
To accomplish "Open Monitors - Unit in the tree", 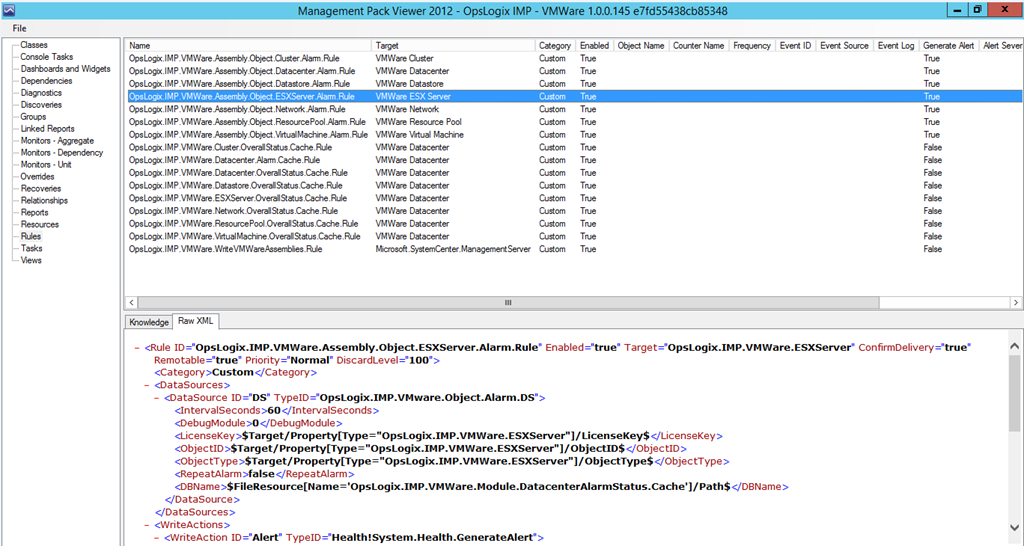I will [x=46, y=165].
